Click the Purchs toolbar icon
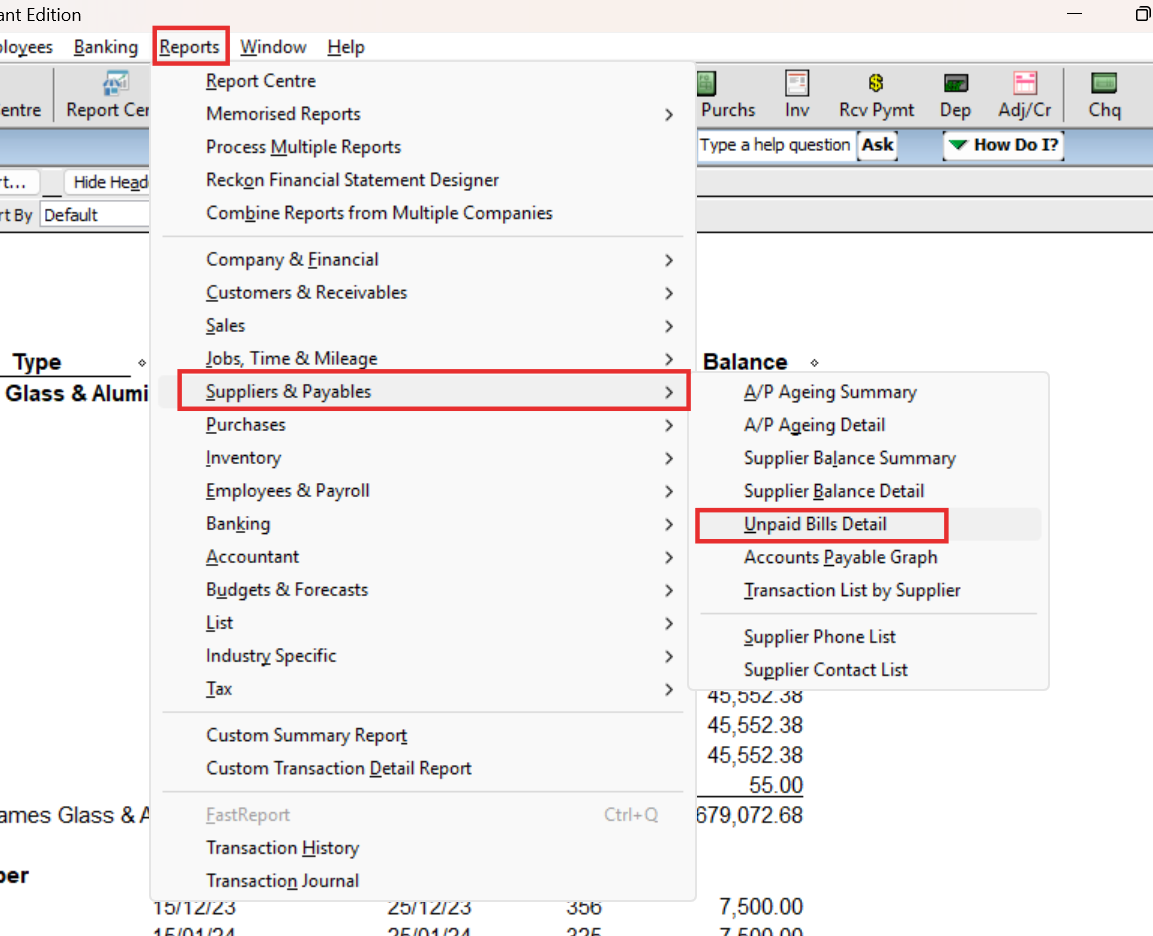 coord(727,95)
